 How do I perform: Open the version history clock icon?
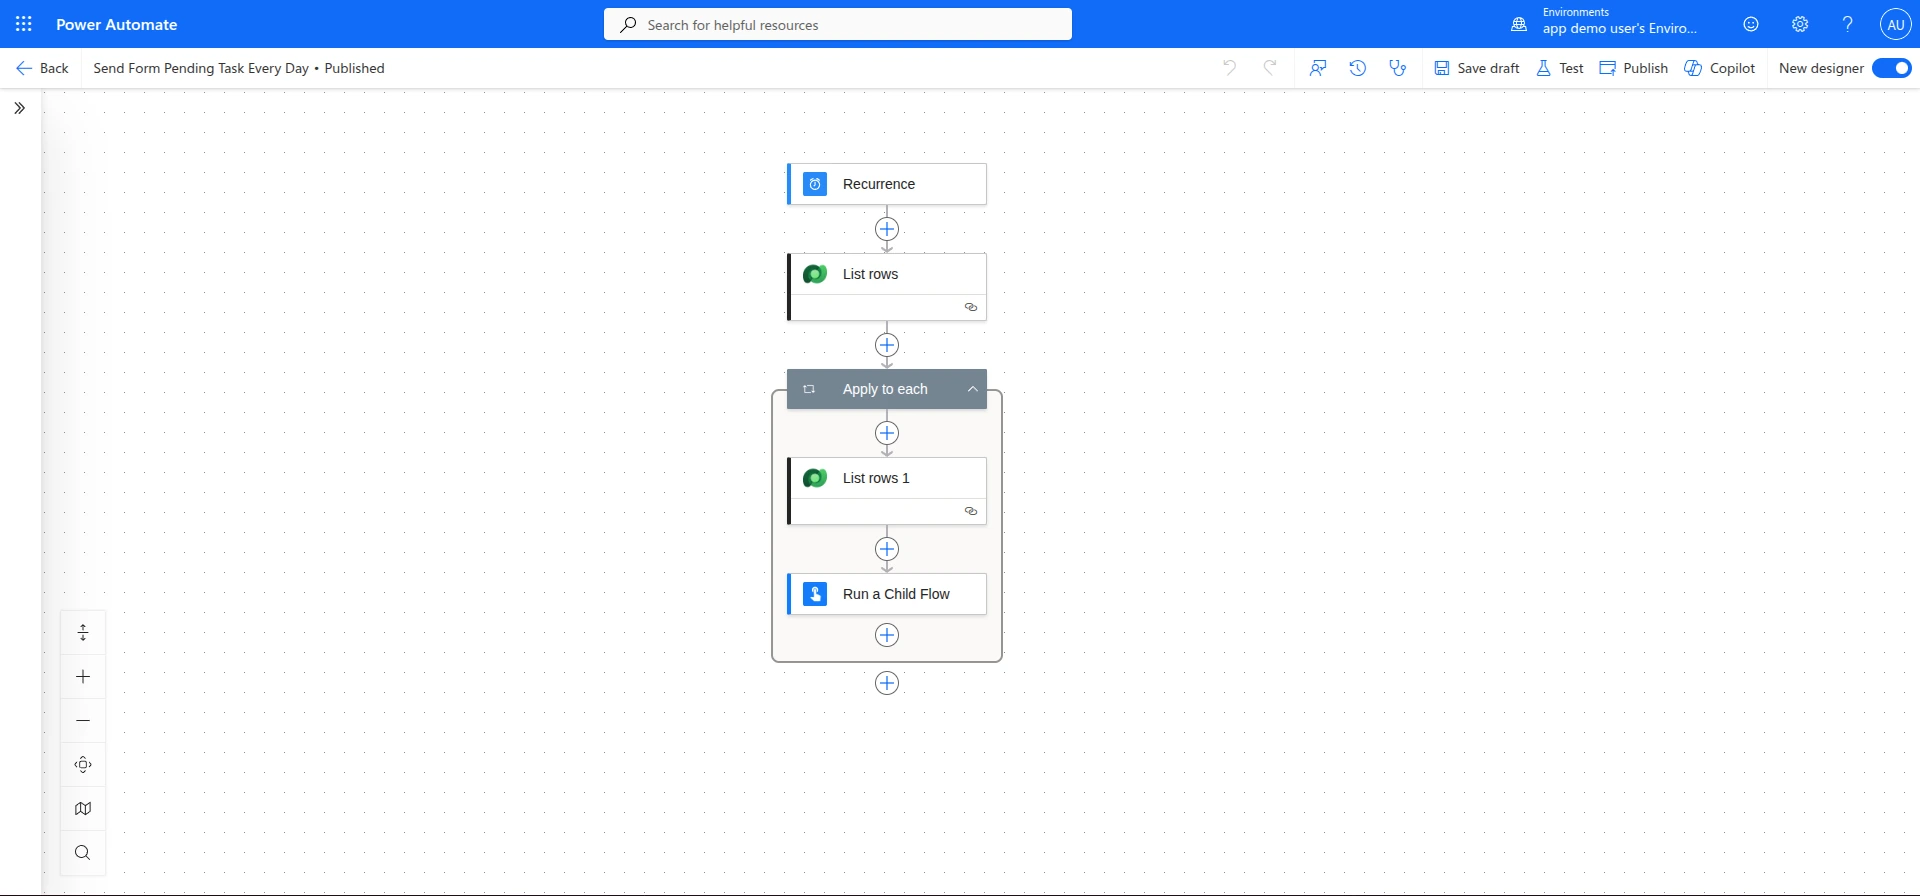pos(1358,68)
